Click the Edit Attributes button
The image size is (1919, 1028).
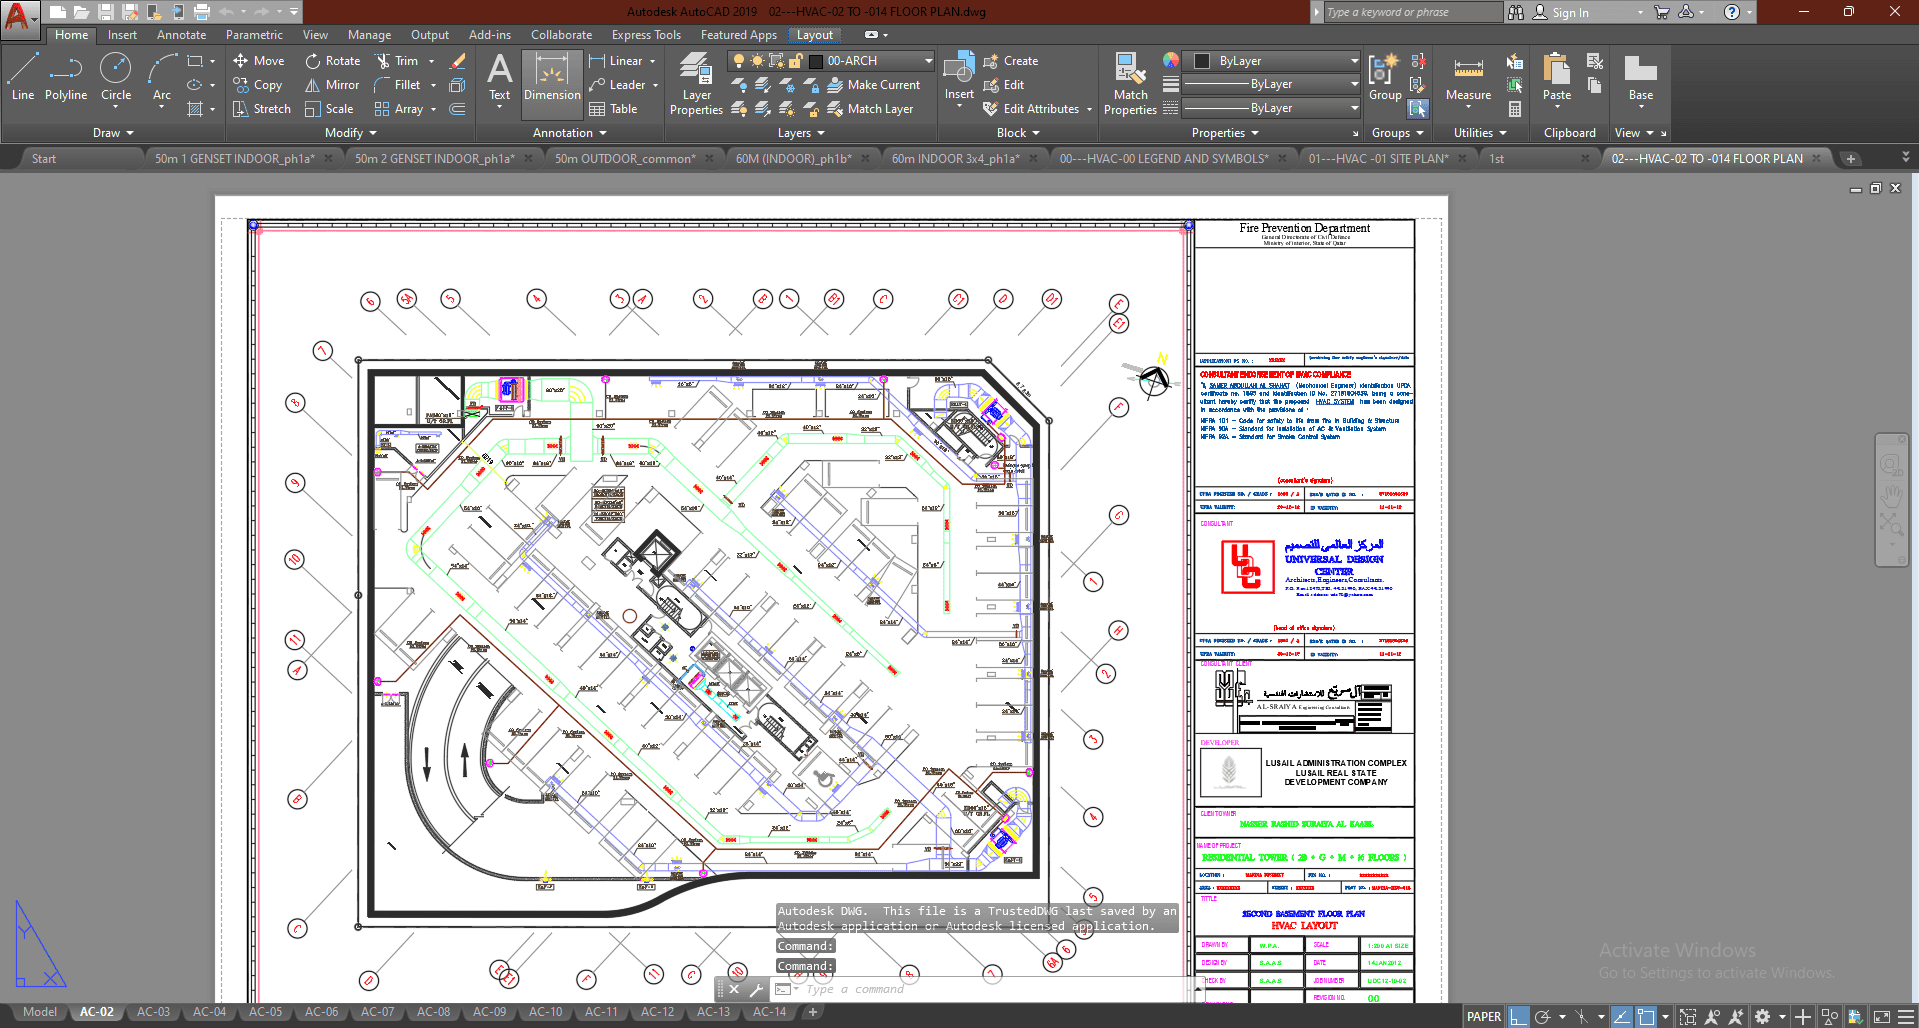1040,109
